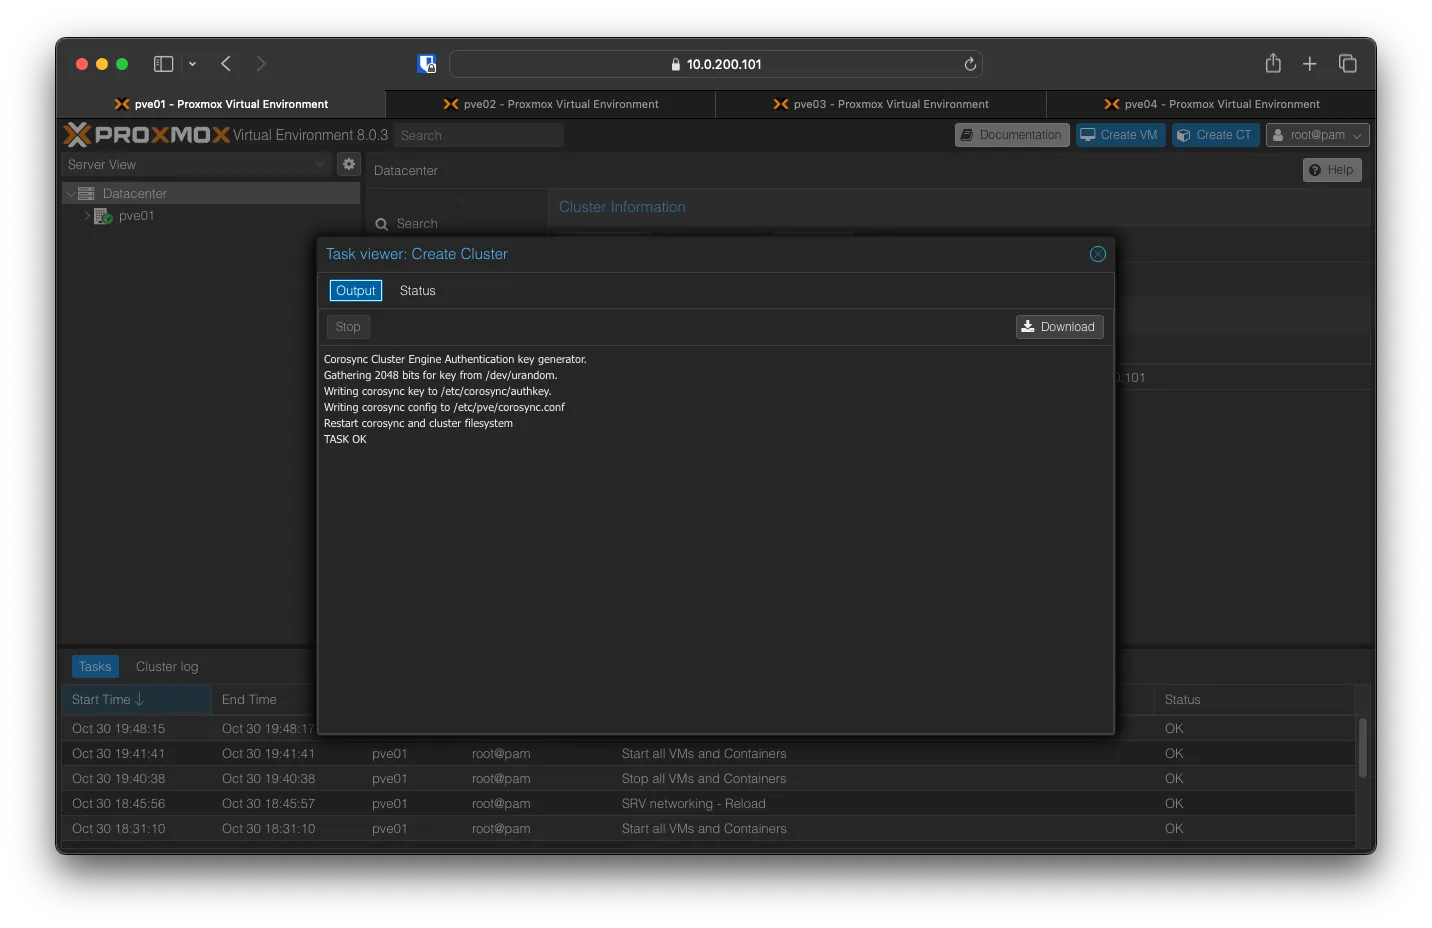Open the tree settings gear icon

349,164
